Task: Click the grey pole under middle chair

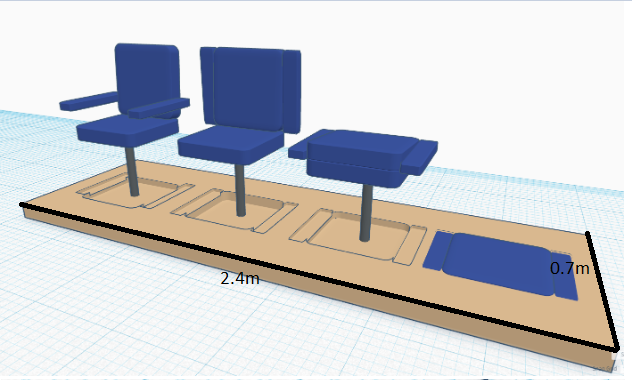Action: [x=240, y=190]
